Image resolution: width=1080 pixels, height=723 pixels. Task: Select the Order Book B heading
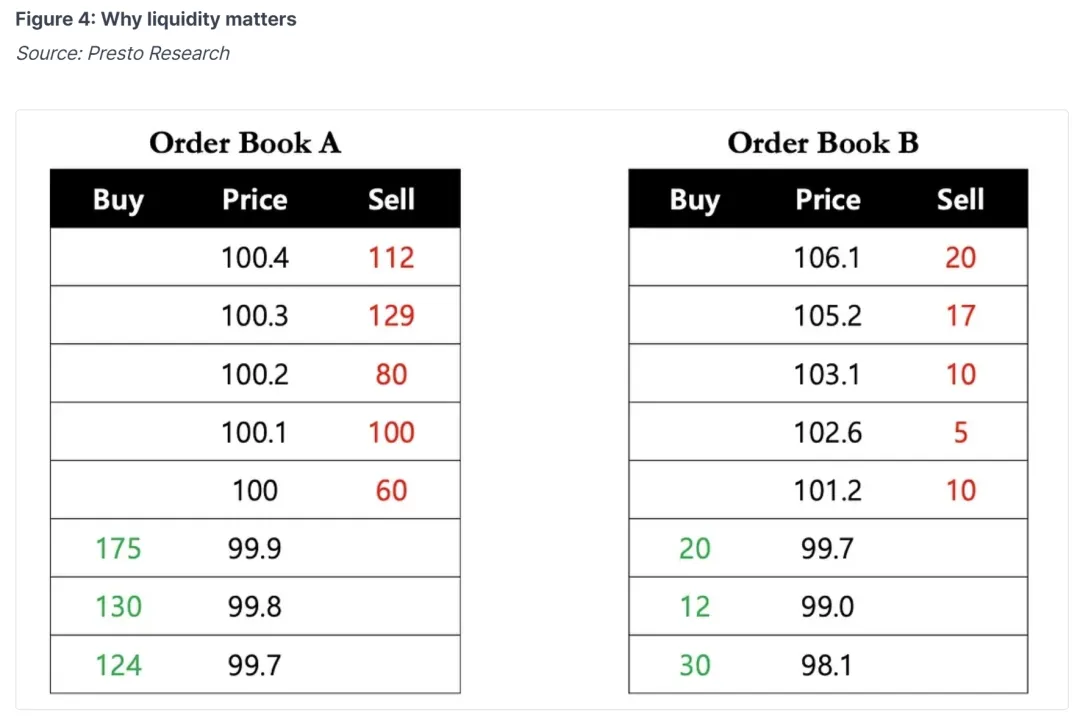(x=823, y=143)
